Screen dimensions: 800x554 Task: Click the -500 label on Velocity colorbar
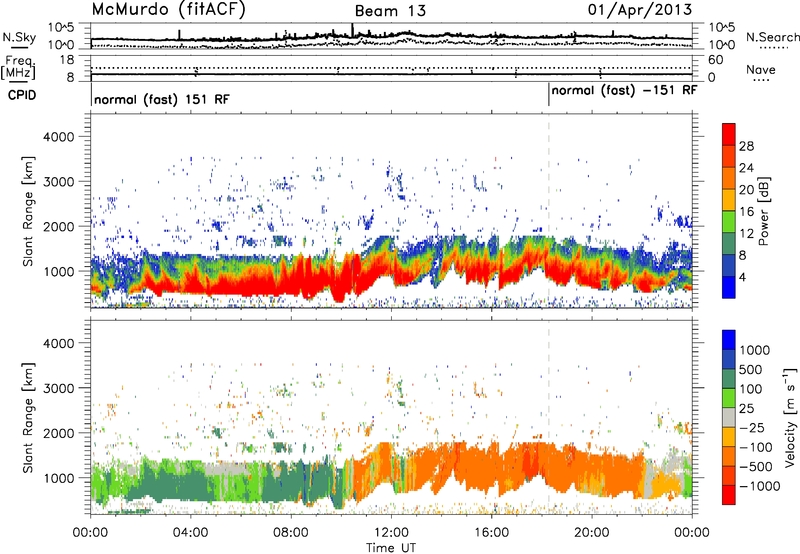point(756,466)
